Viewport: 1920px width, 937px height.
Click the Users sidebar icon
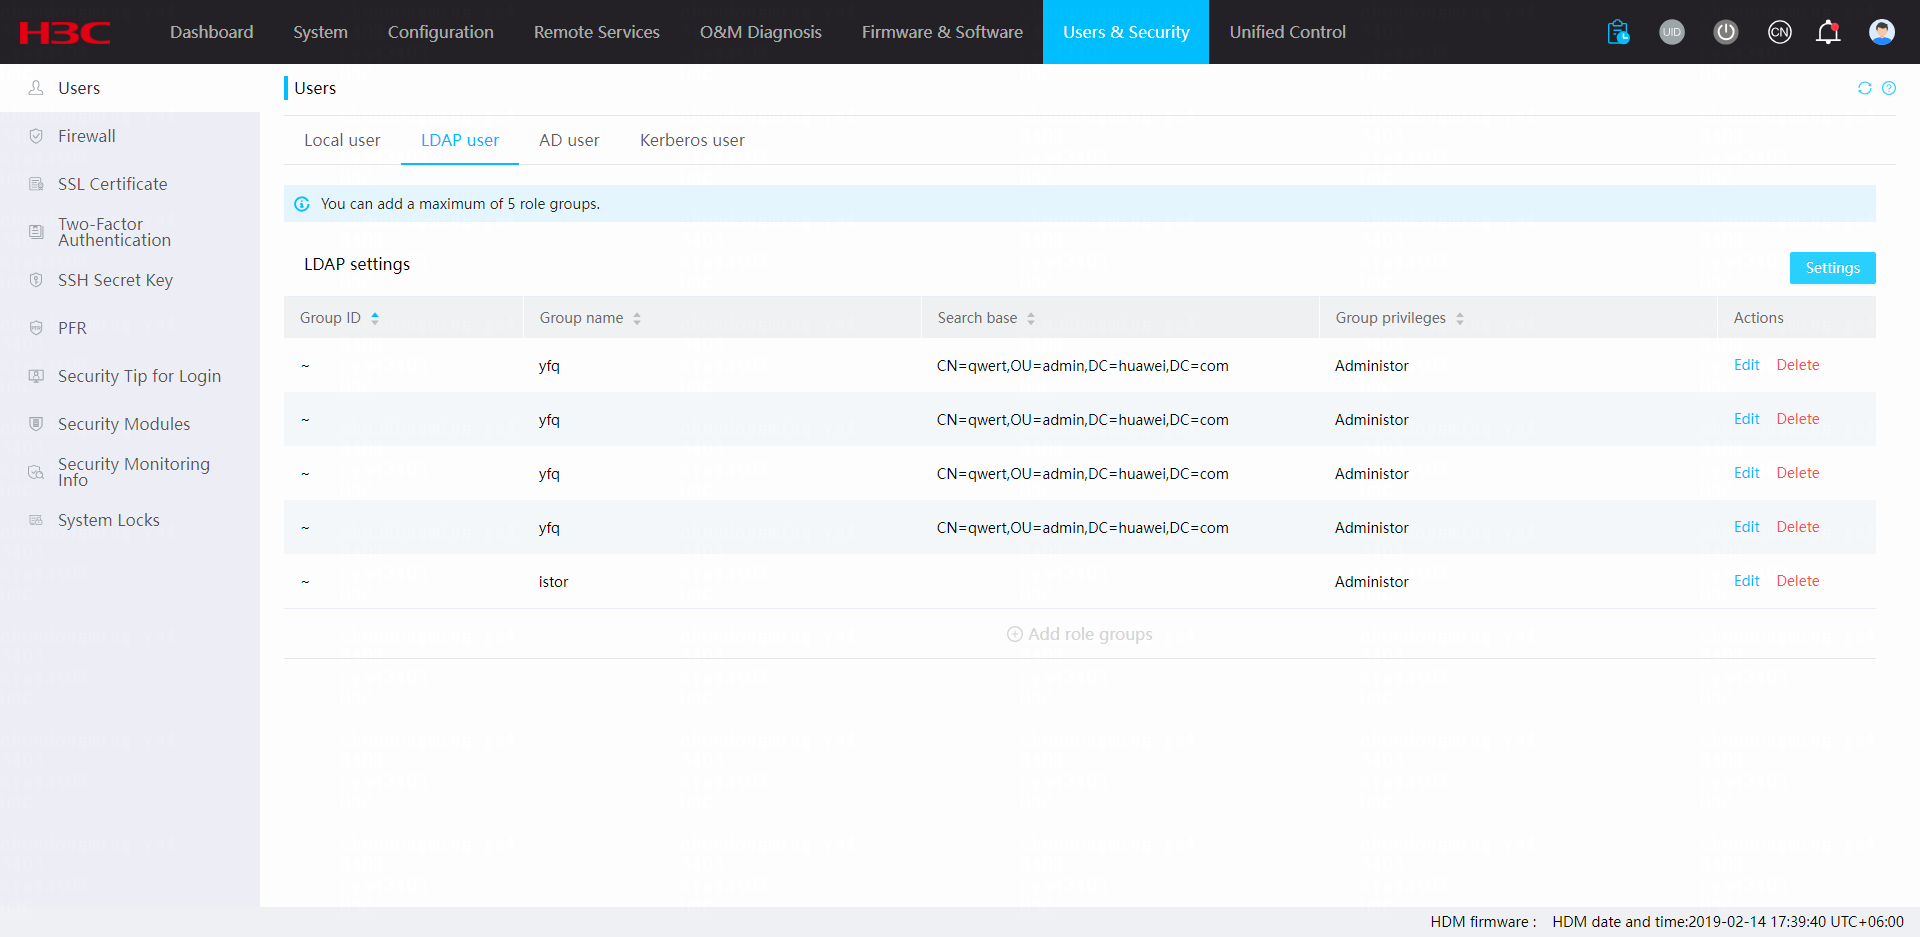pos(36,88)
